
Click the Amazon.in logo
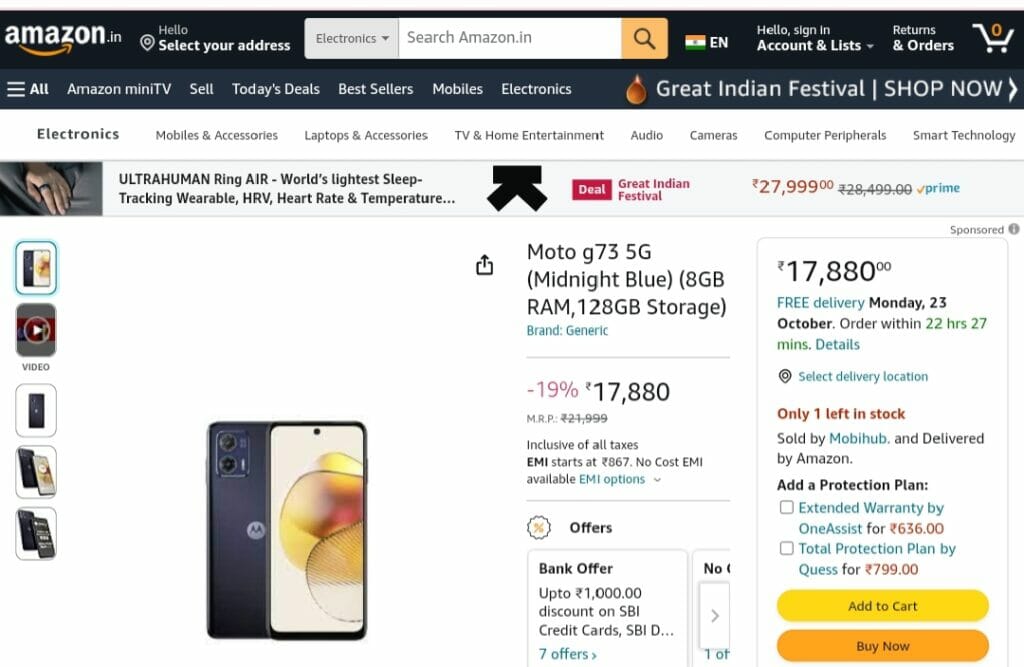63,38
